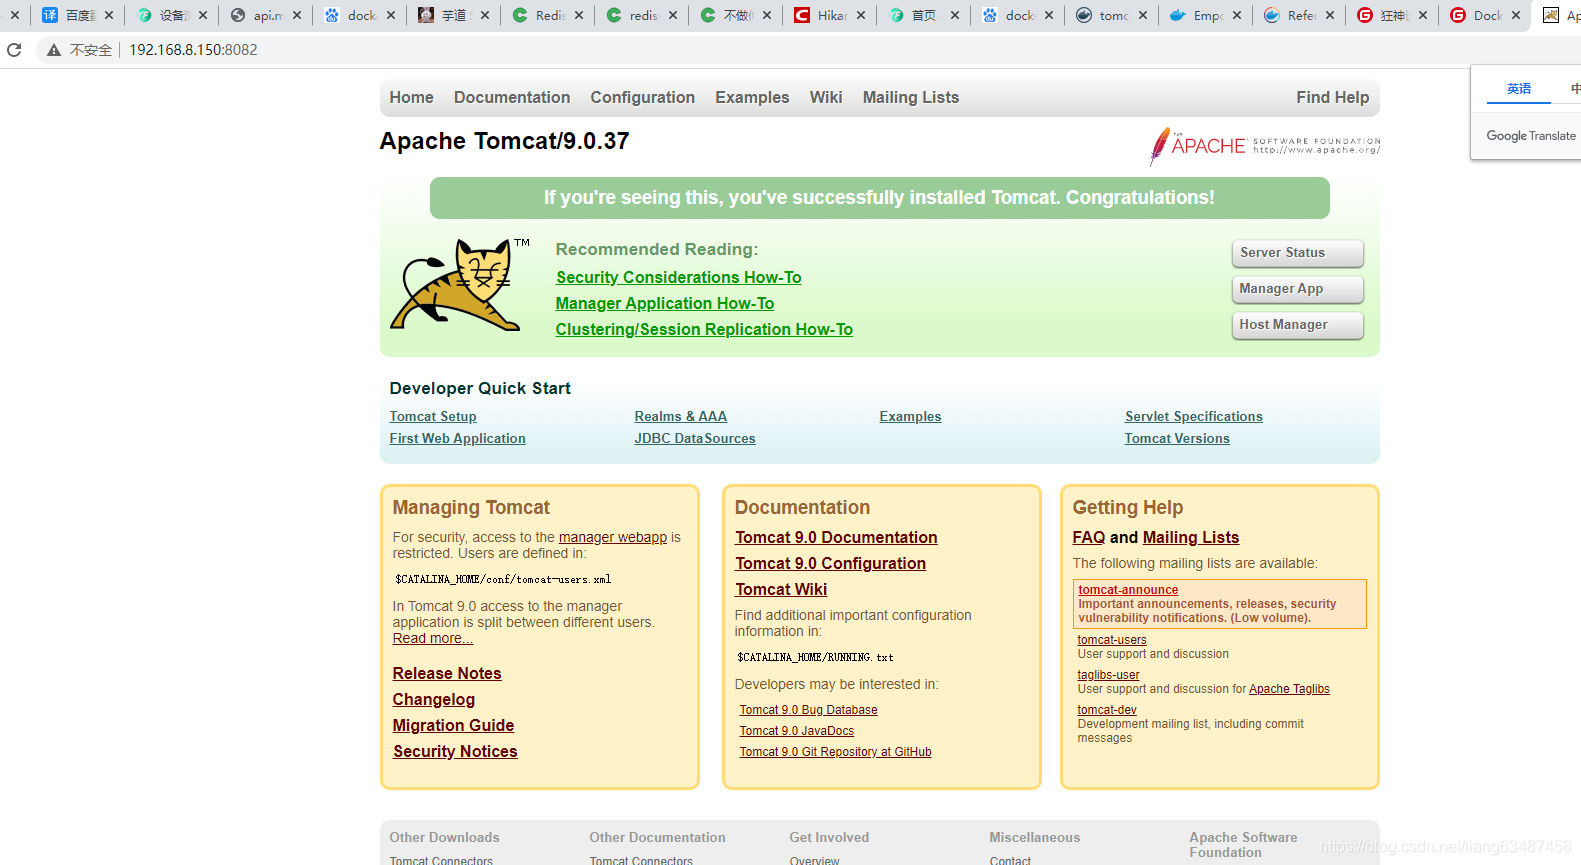Open Documentation in the top navigation bar
Viewport: 1581px width, 865px height.
[x=512, y=97]
